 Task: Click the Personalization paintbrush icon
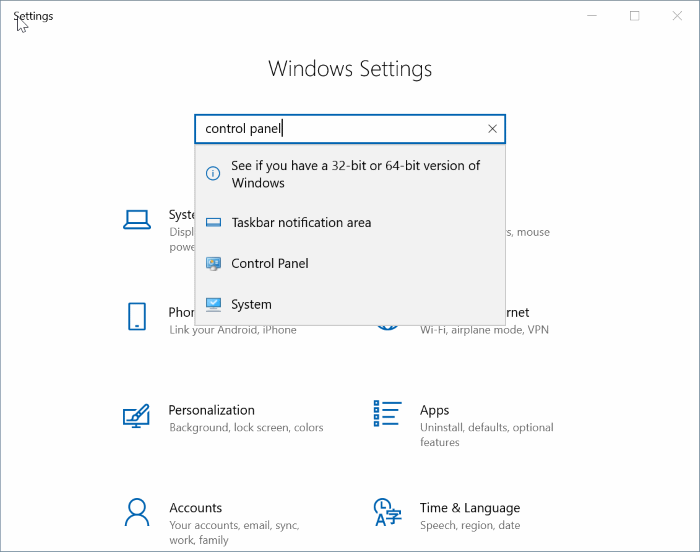pos(136,416)
